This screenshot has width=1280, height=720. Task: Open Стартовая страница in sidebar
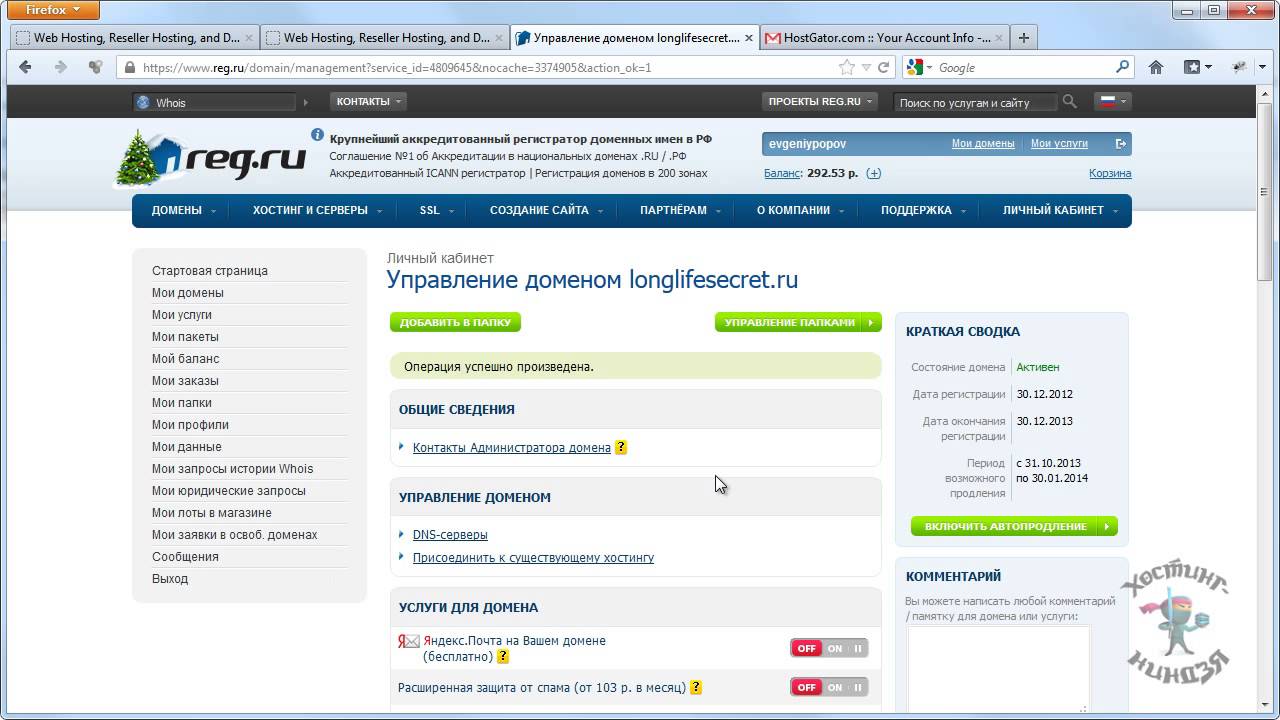pos(210,271)
